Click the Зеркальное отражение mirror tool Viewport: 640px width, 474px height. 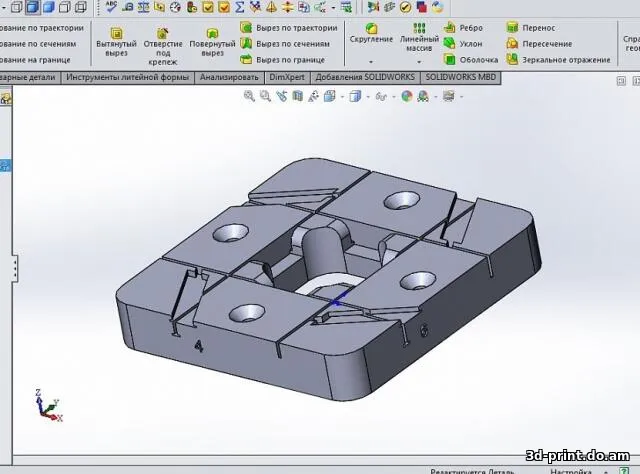click(x=558, y=60)
